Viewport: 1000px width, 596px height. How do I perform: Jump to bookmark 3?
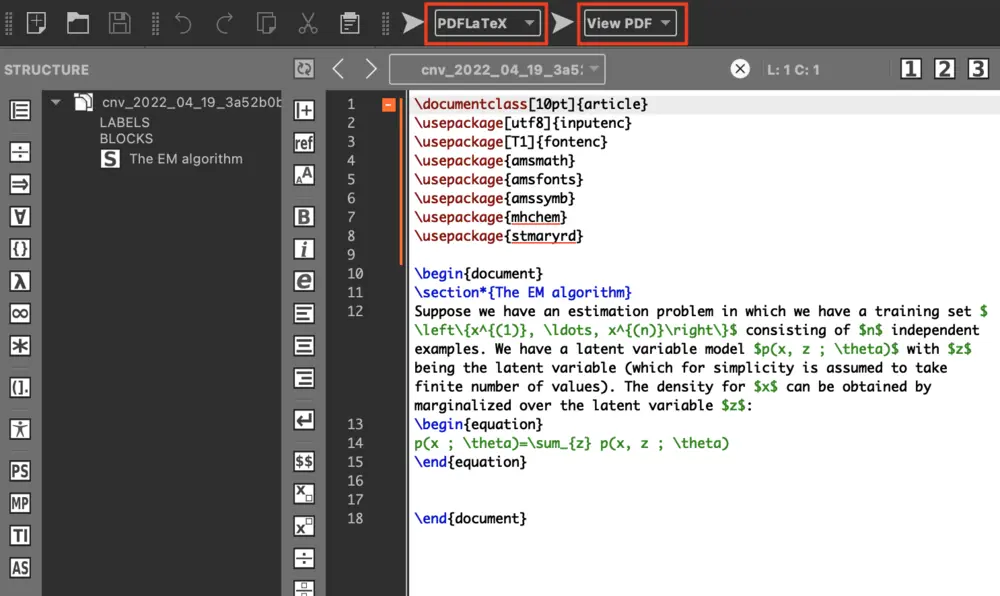978,69
